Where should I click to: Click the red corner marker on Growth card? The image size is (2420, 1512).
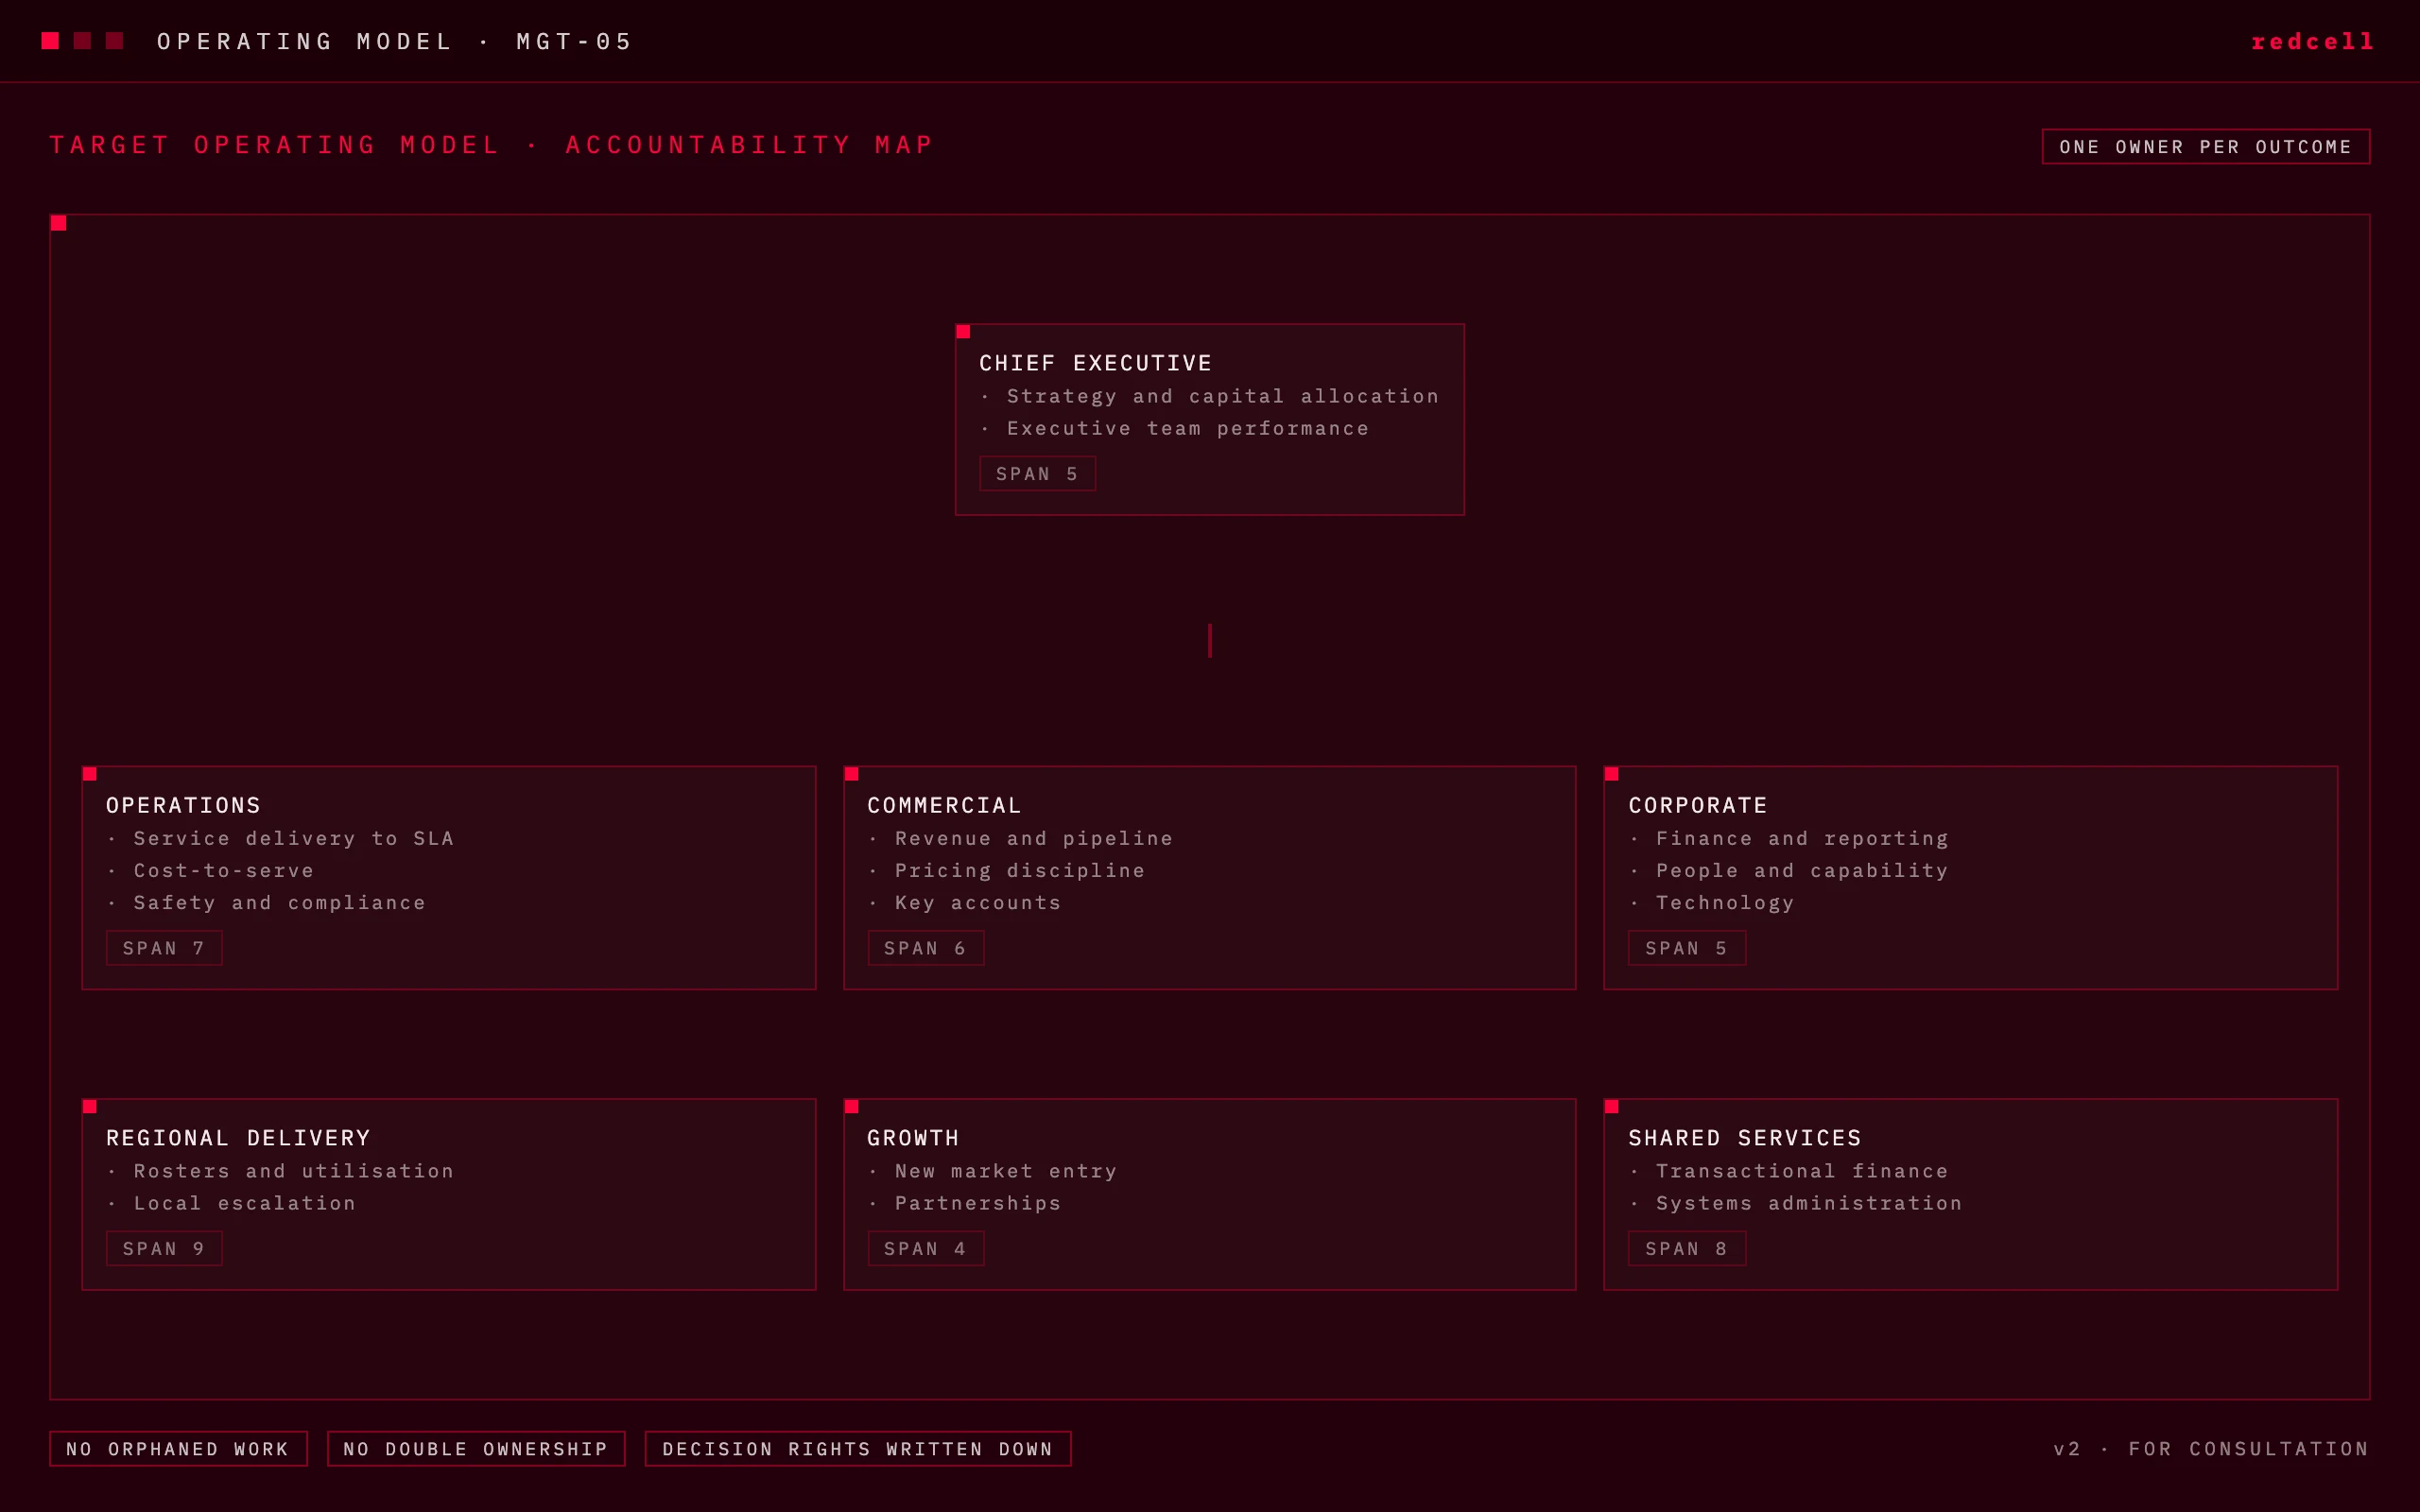pos(851,1106)
